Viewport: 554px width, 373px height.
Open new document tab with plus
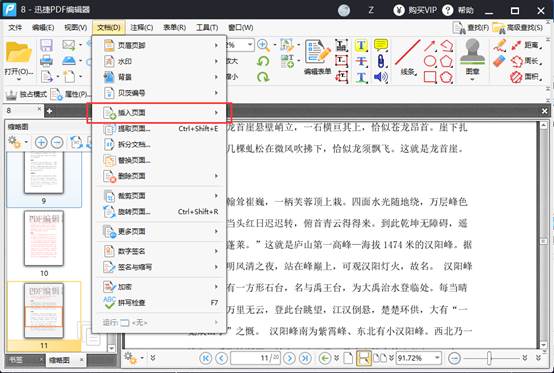49,111
